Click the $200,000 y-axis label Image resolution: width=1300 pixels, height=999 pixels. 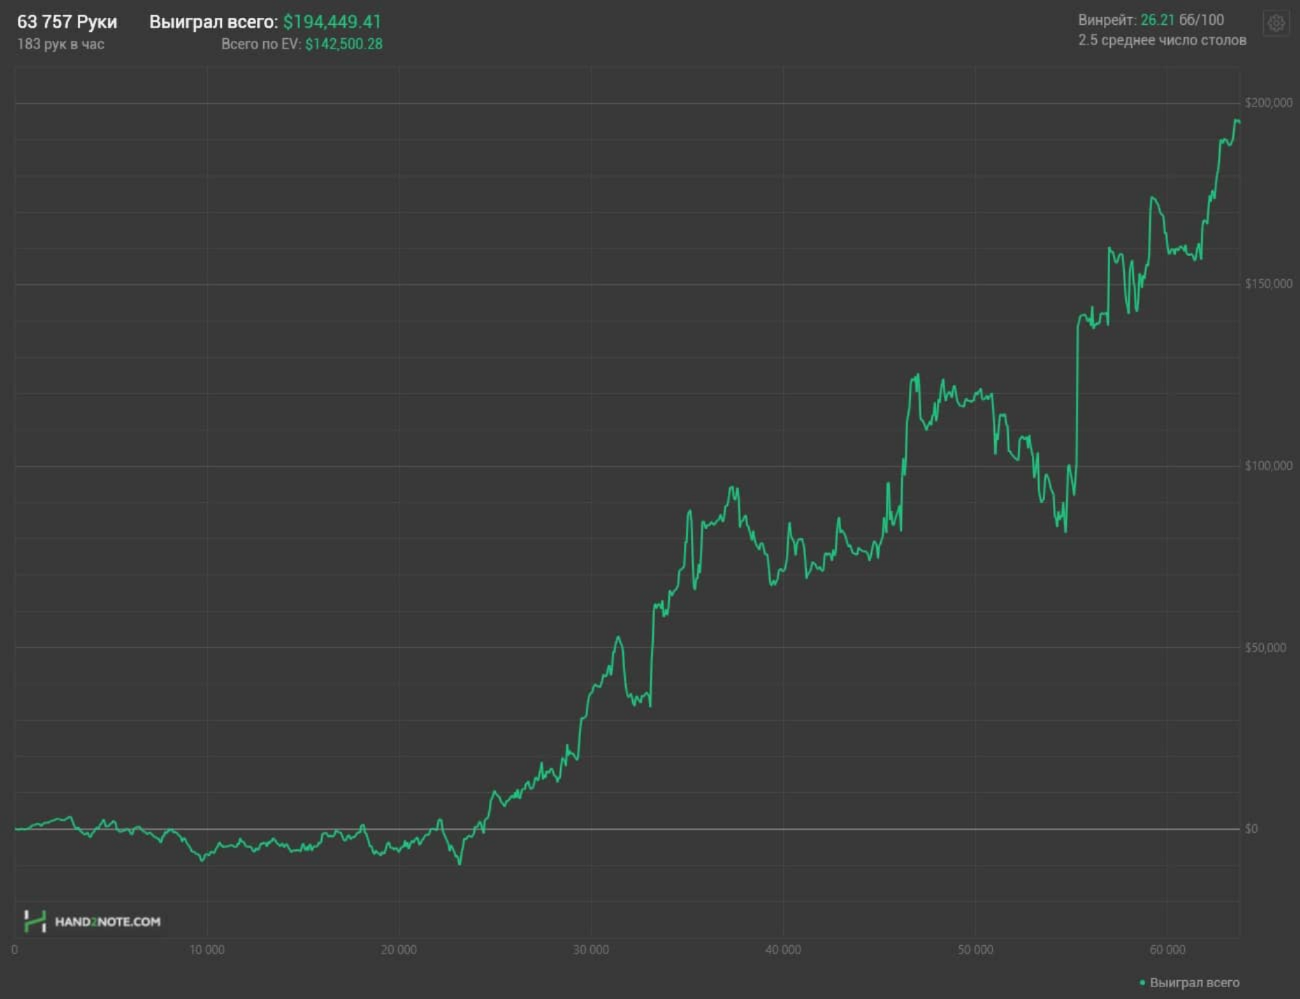pyautogui.click(x=1268, y=103)
